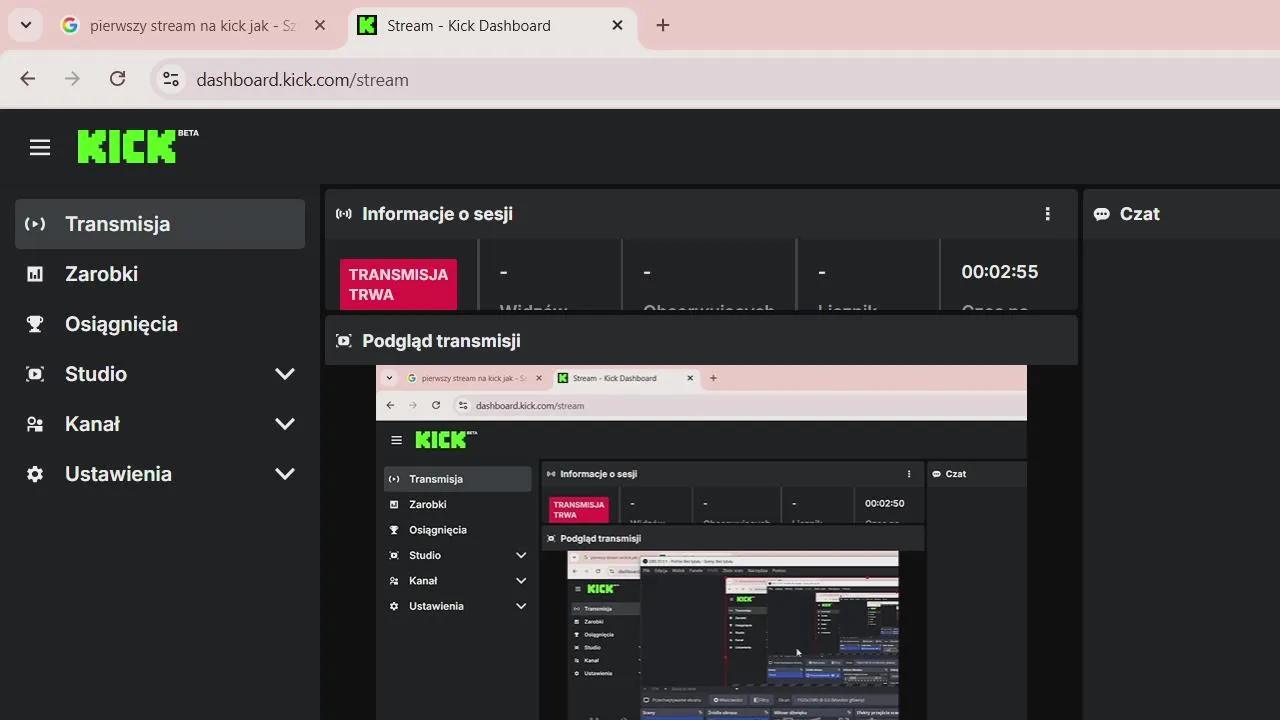Click the TRANSMISJA TRWA status badge
The height and width of the screenshot is (720, 1280).
(x=398, y=284)
